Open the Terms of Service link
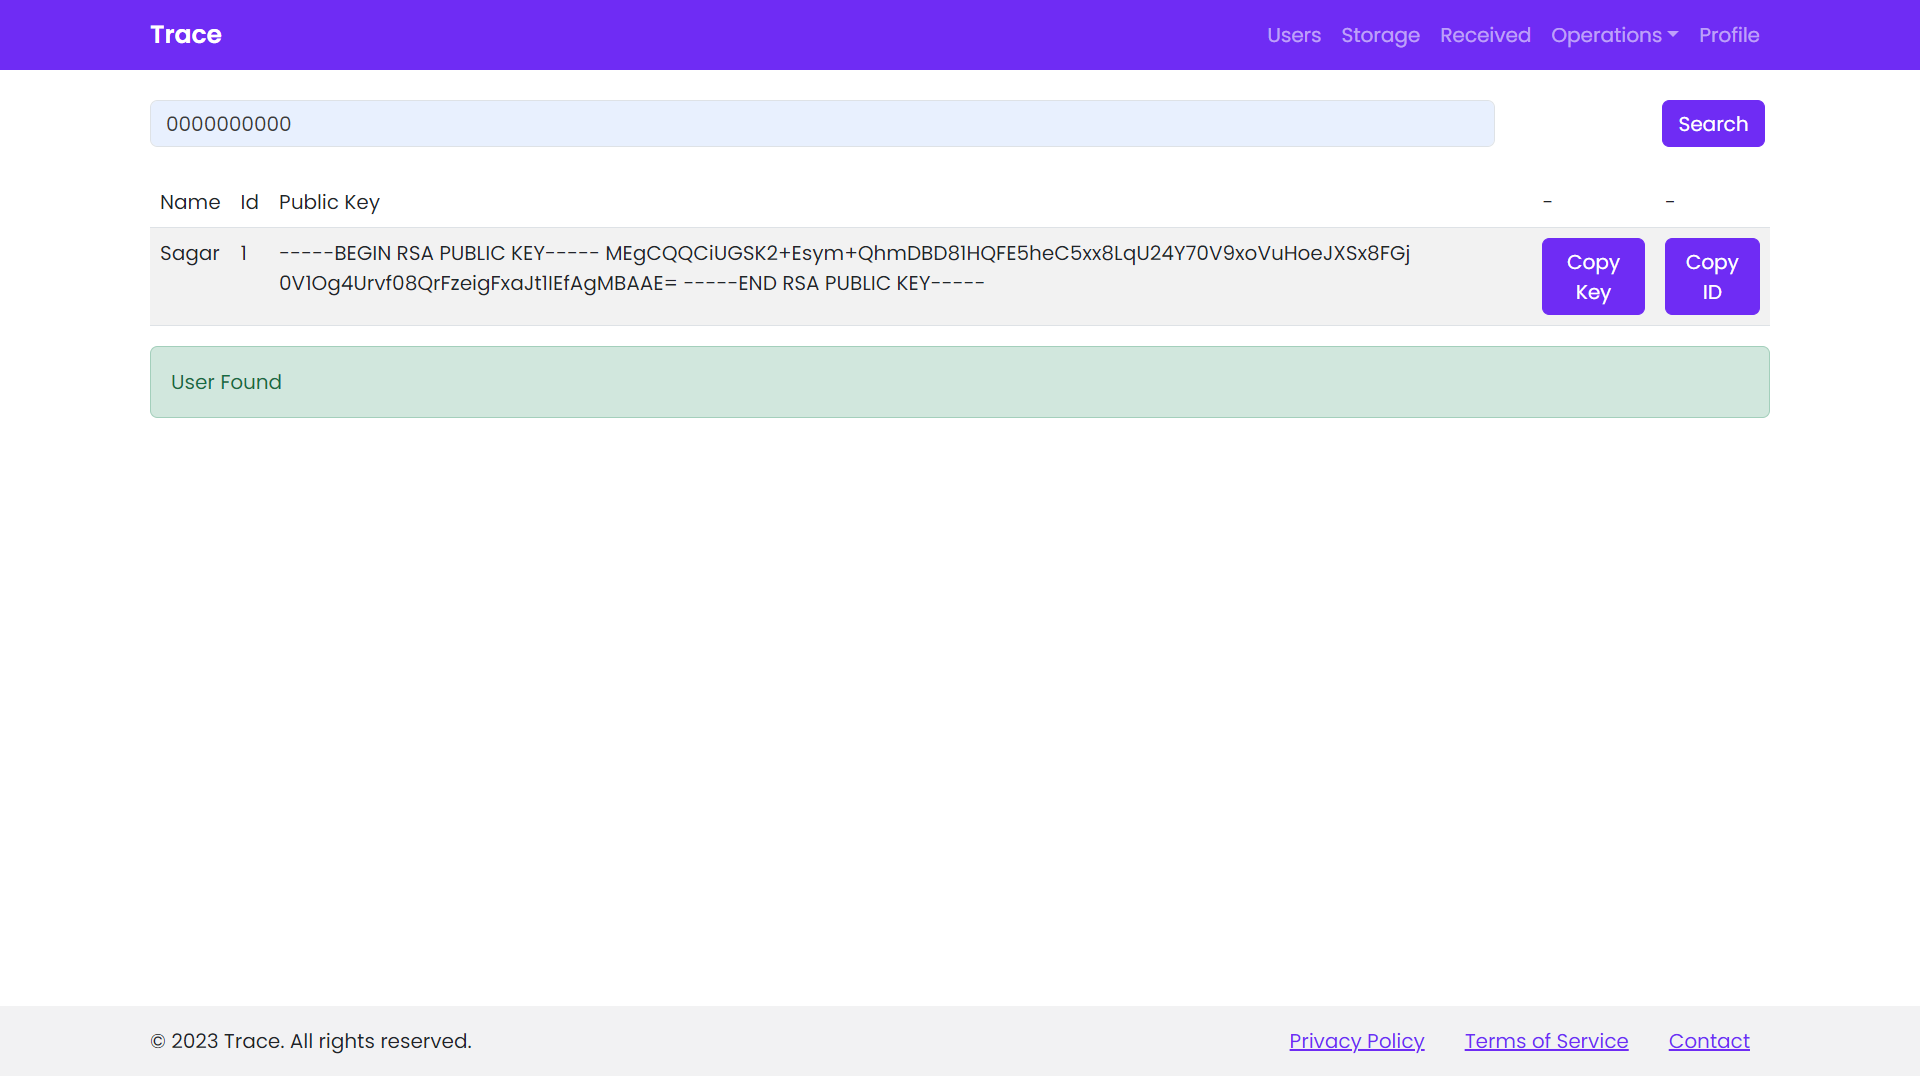The height and width of the screenshot is (1080, 1920). click(x=1546, y=1041)
